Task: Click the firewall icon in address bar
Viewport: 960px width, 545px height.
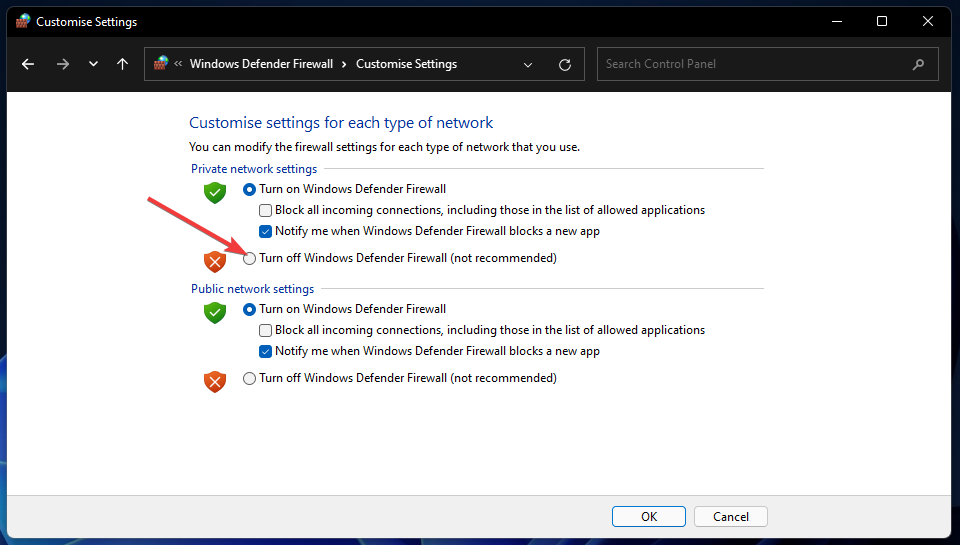Action: [x=161, y=64]
